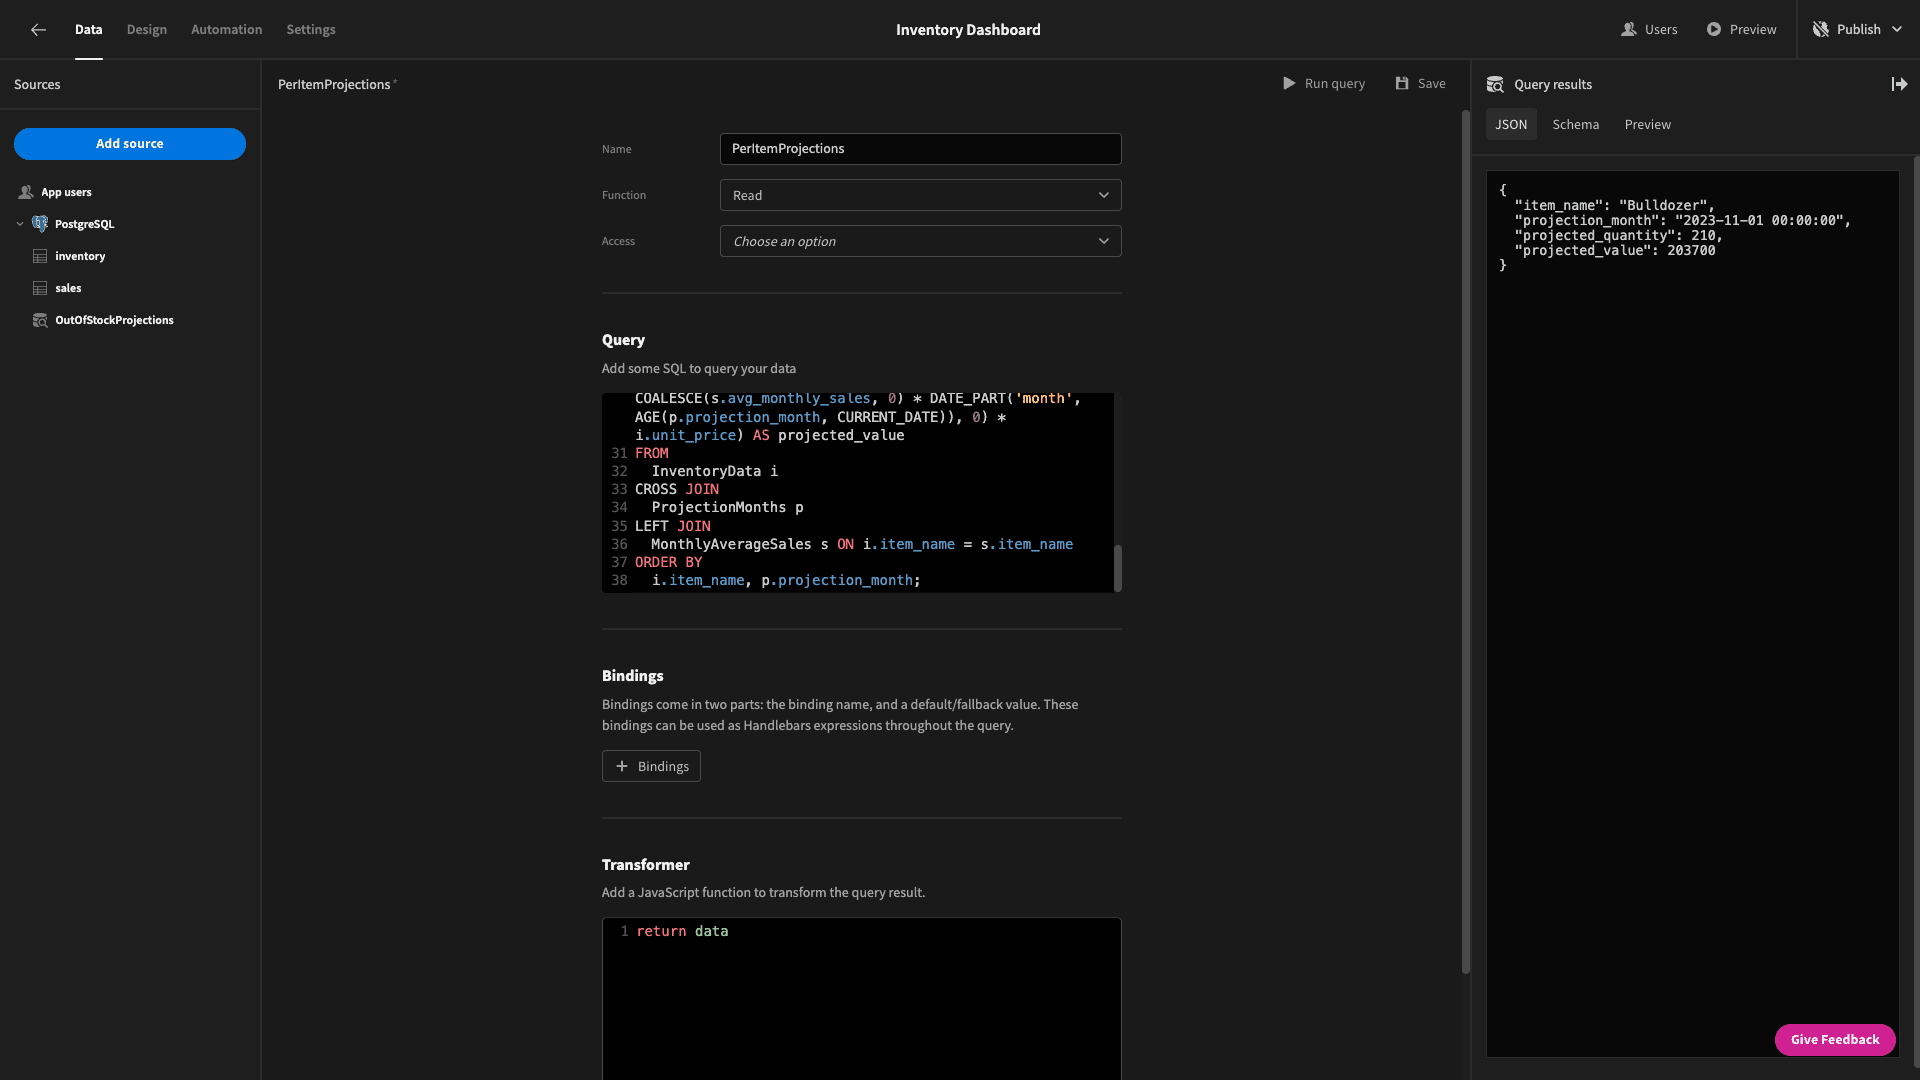Select the App users row
1920x1080 pixels.
click(130, 192)
